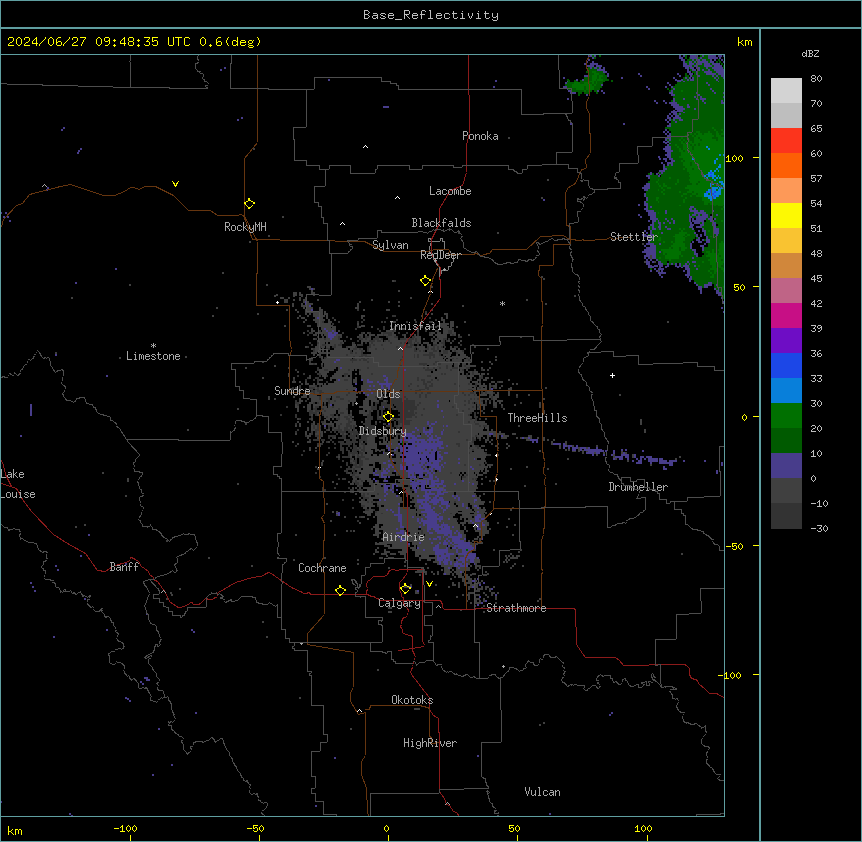Click the Base_Reflectivity title text
This screenshot has height=842, width=862.
[430, 15]
